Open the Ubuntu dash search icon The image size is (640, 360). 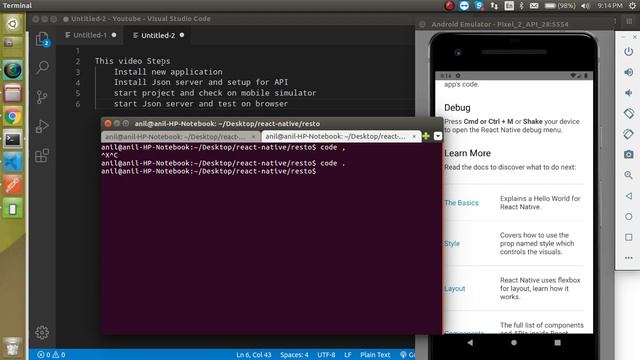point(13,24)
